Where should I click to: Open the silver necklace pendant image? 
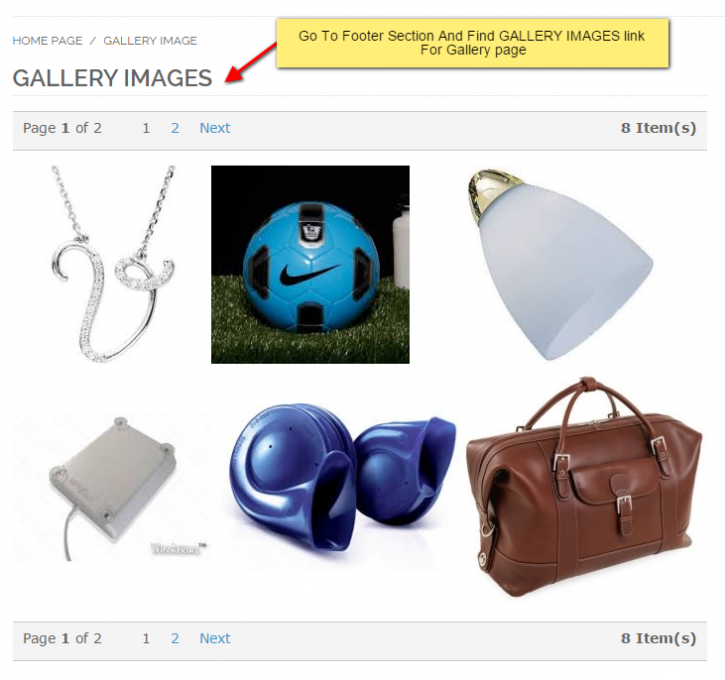pos(112,264)
